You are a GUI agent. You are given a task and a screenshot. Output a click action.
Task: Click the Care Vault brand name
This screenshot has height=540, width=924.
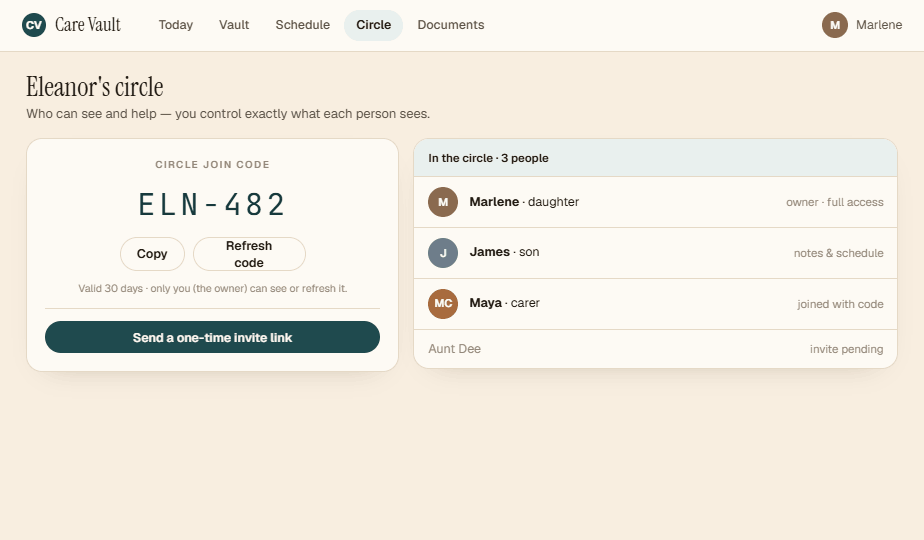(88, 25)
